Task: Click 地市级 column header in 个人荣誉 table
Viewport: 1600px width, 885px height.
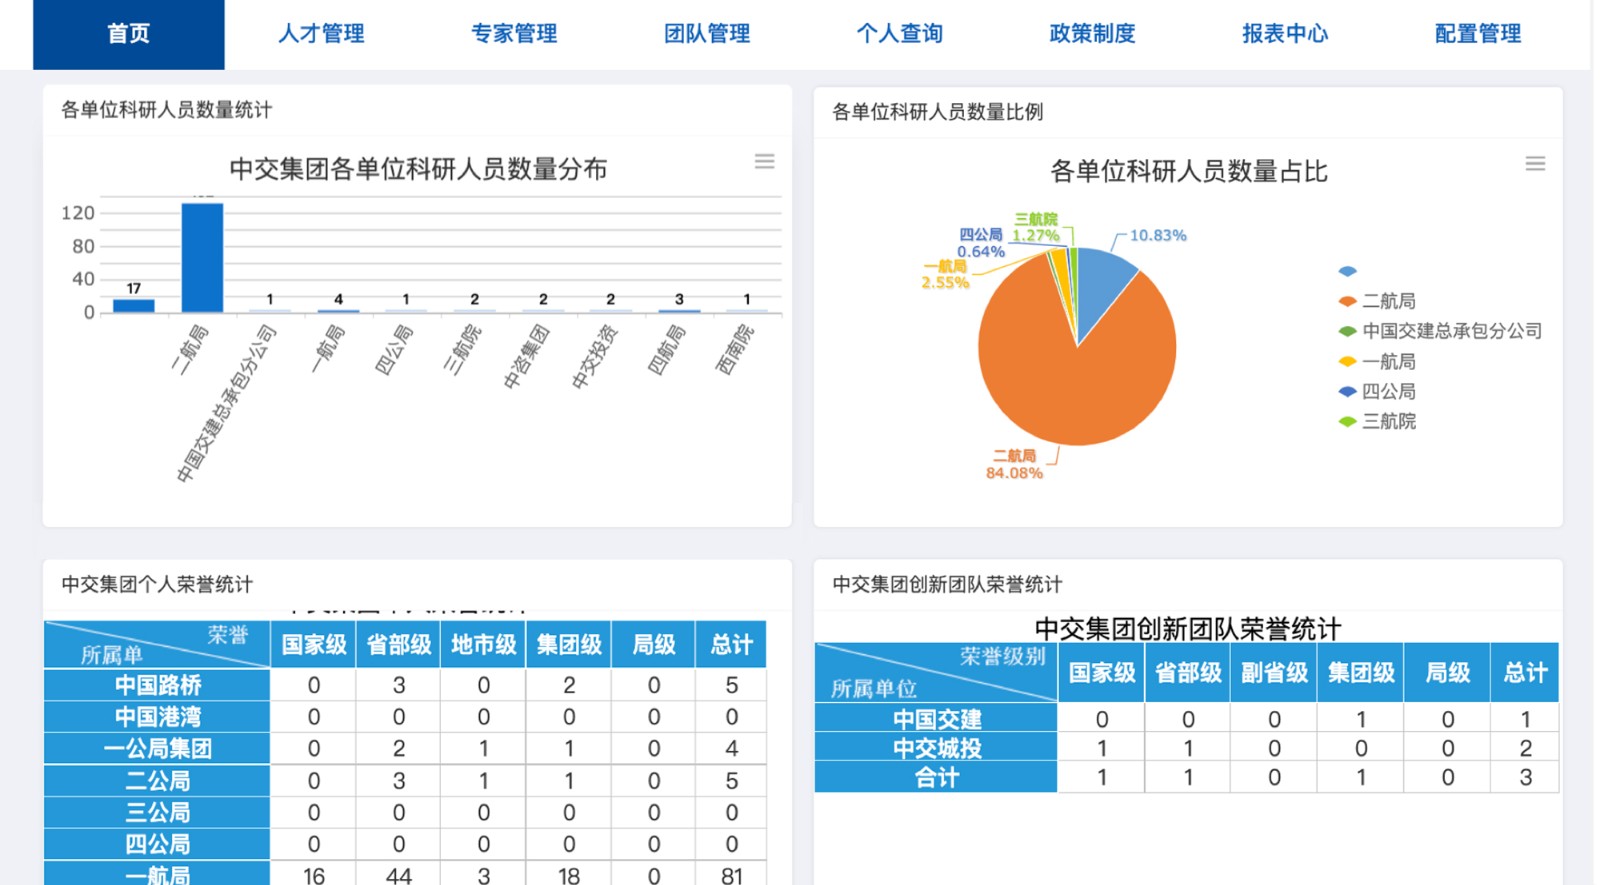Action: click(x=484, y=645)
